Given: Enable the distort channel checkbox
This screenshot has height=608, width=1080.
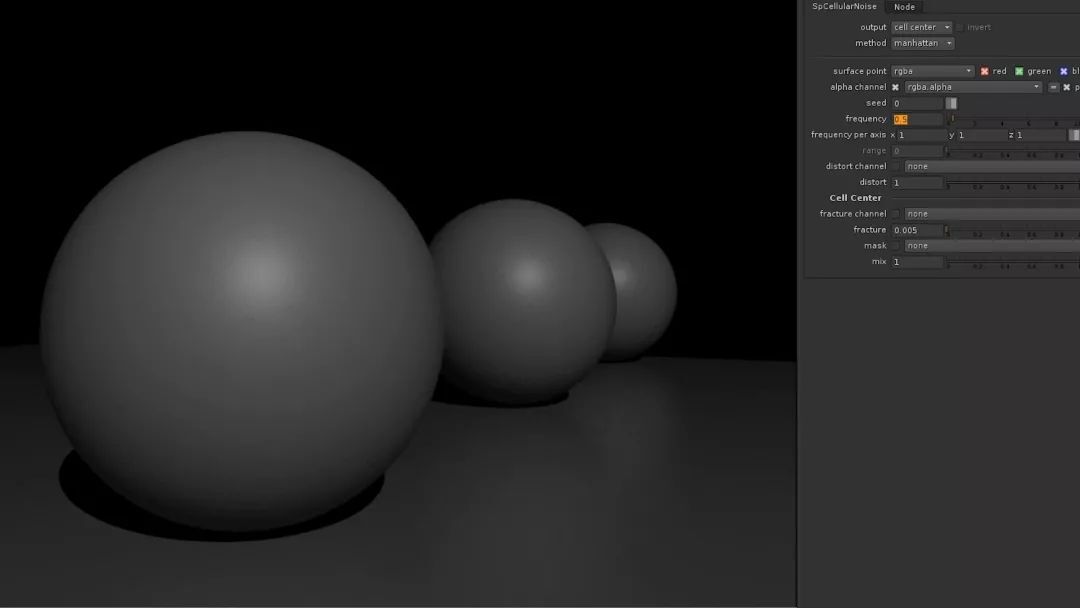Looking at the screenshot, I should click(x=896, y=166).
